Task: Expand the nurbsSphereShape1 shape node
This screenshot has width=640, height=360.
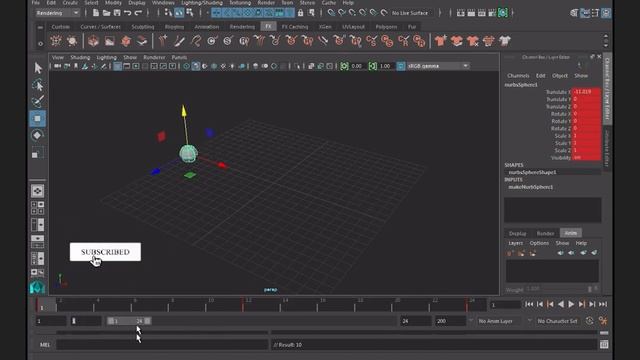Action: 532,172
